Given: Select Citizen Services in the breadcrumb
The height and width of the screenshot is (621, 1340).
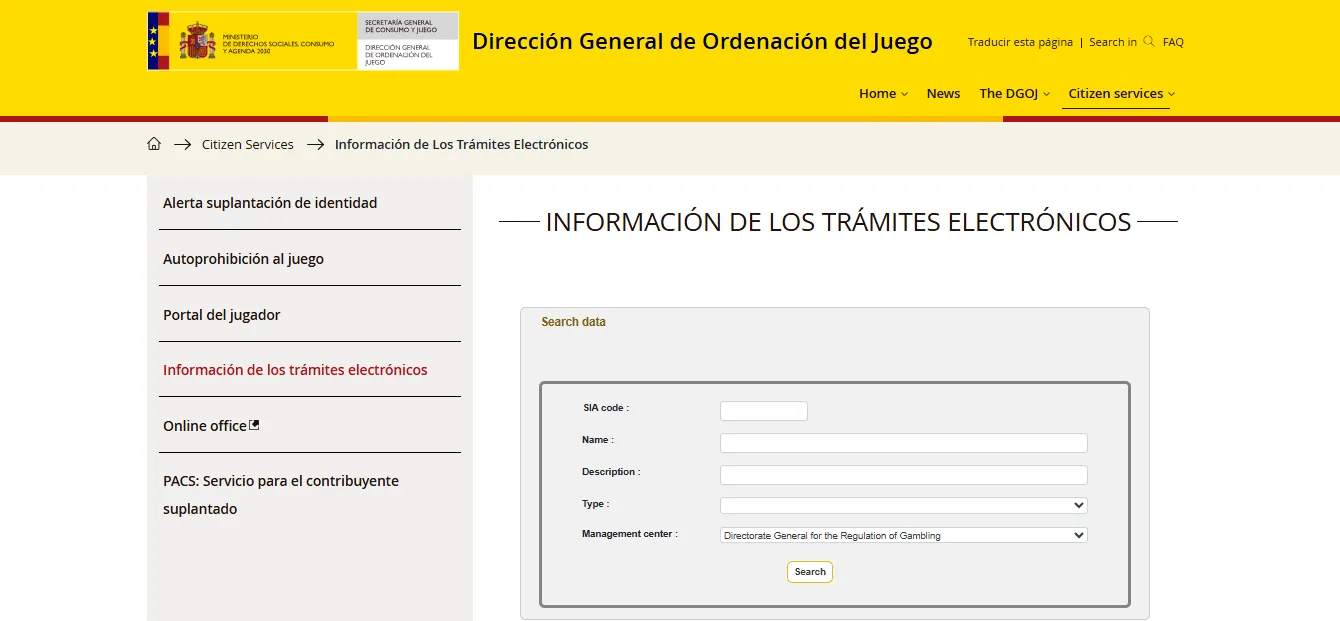Looking at the screenshot, I should tap(247, 143).
